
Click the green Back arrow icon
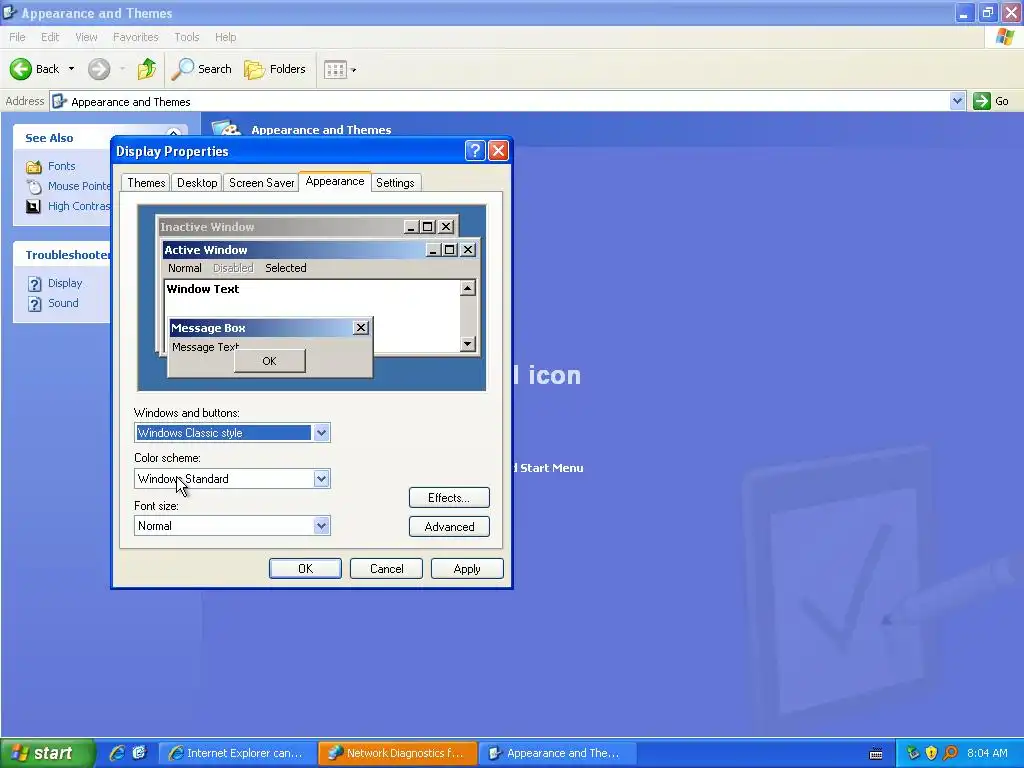point(20,69)
